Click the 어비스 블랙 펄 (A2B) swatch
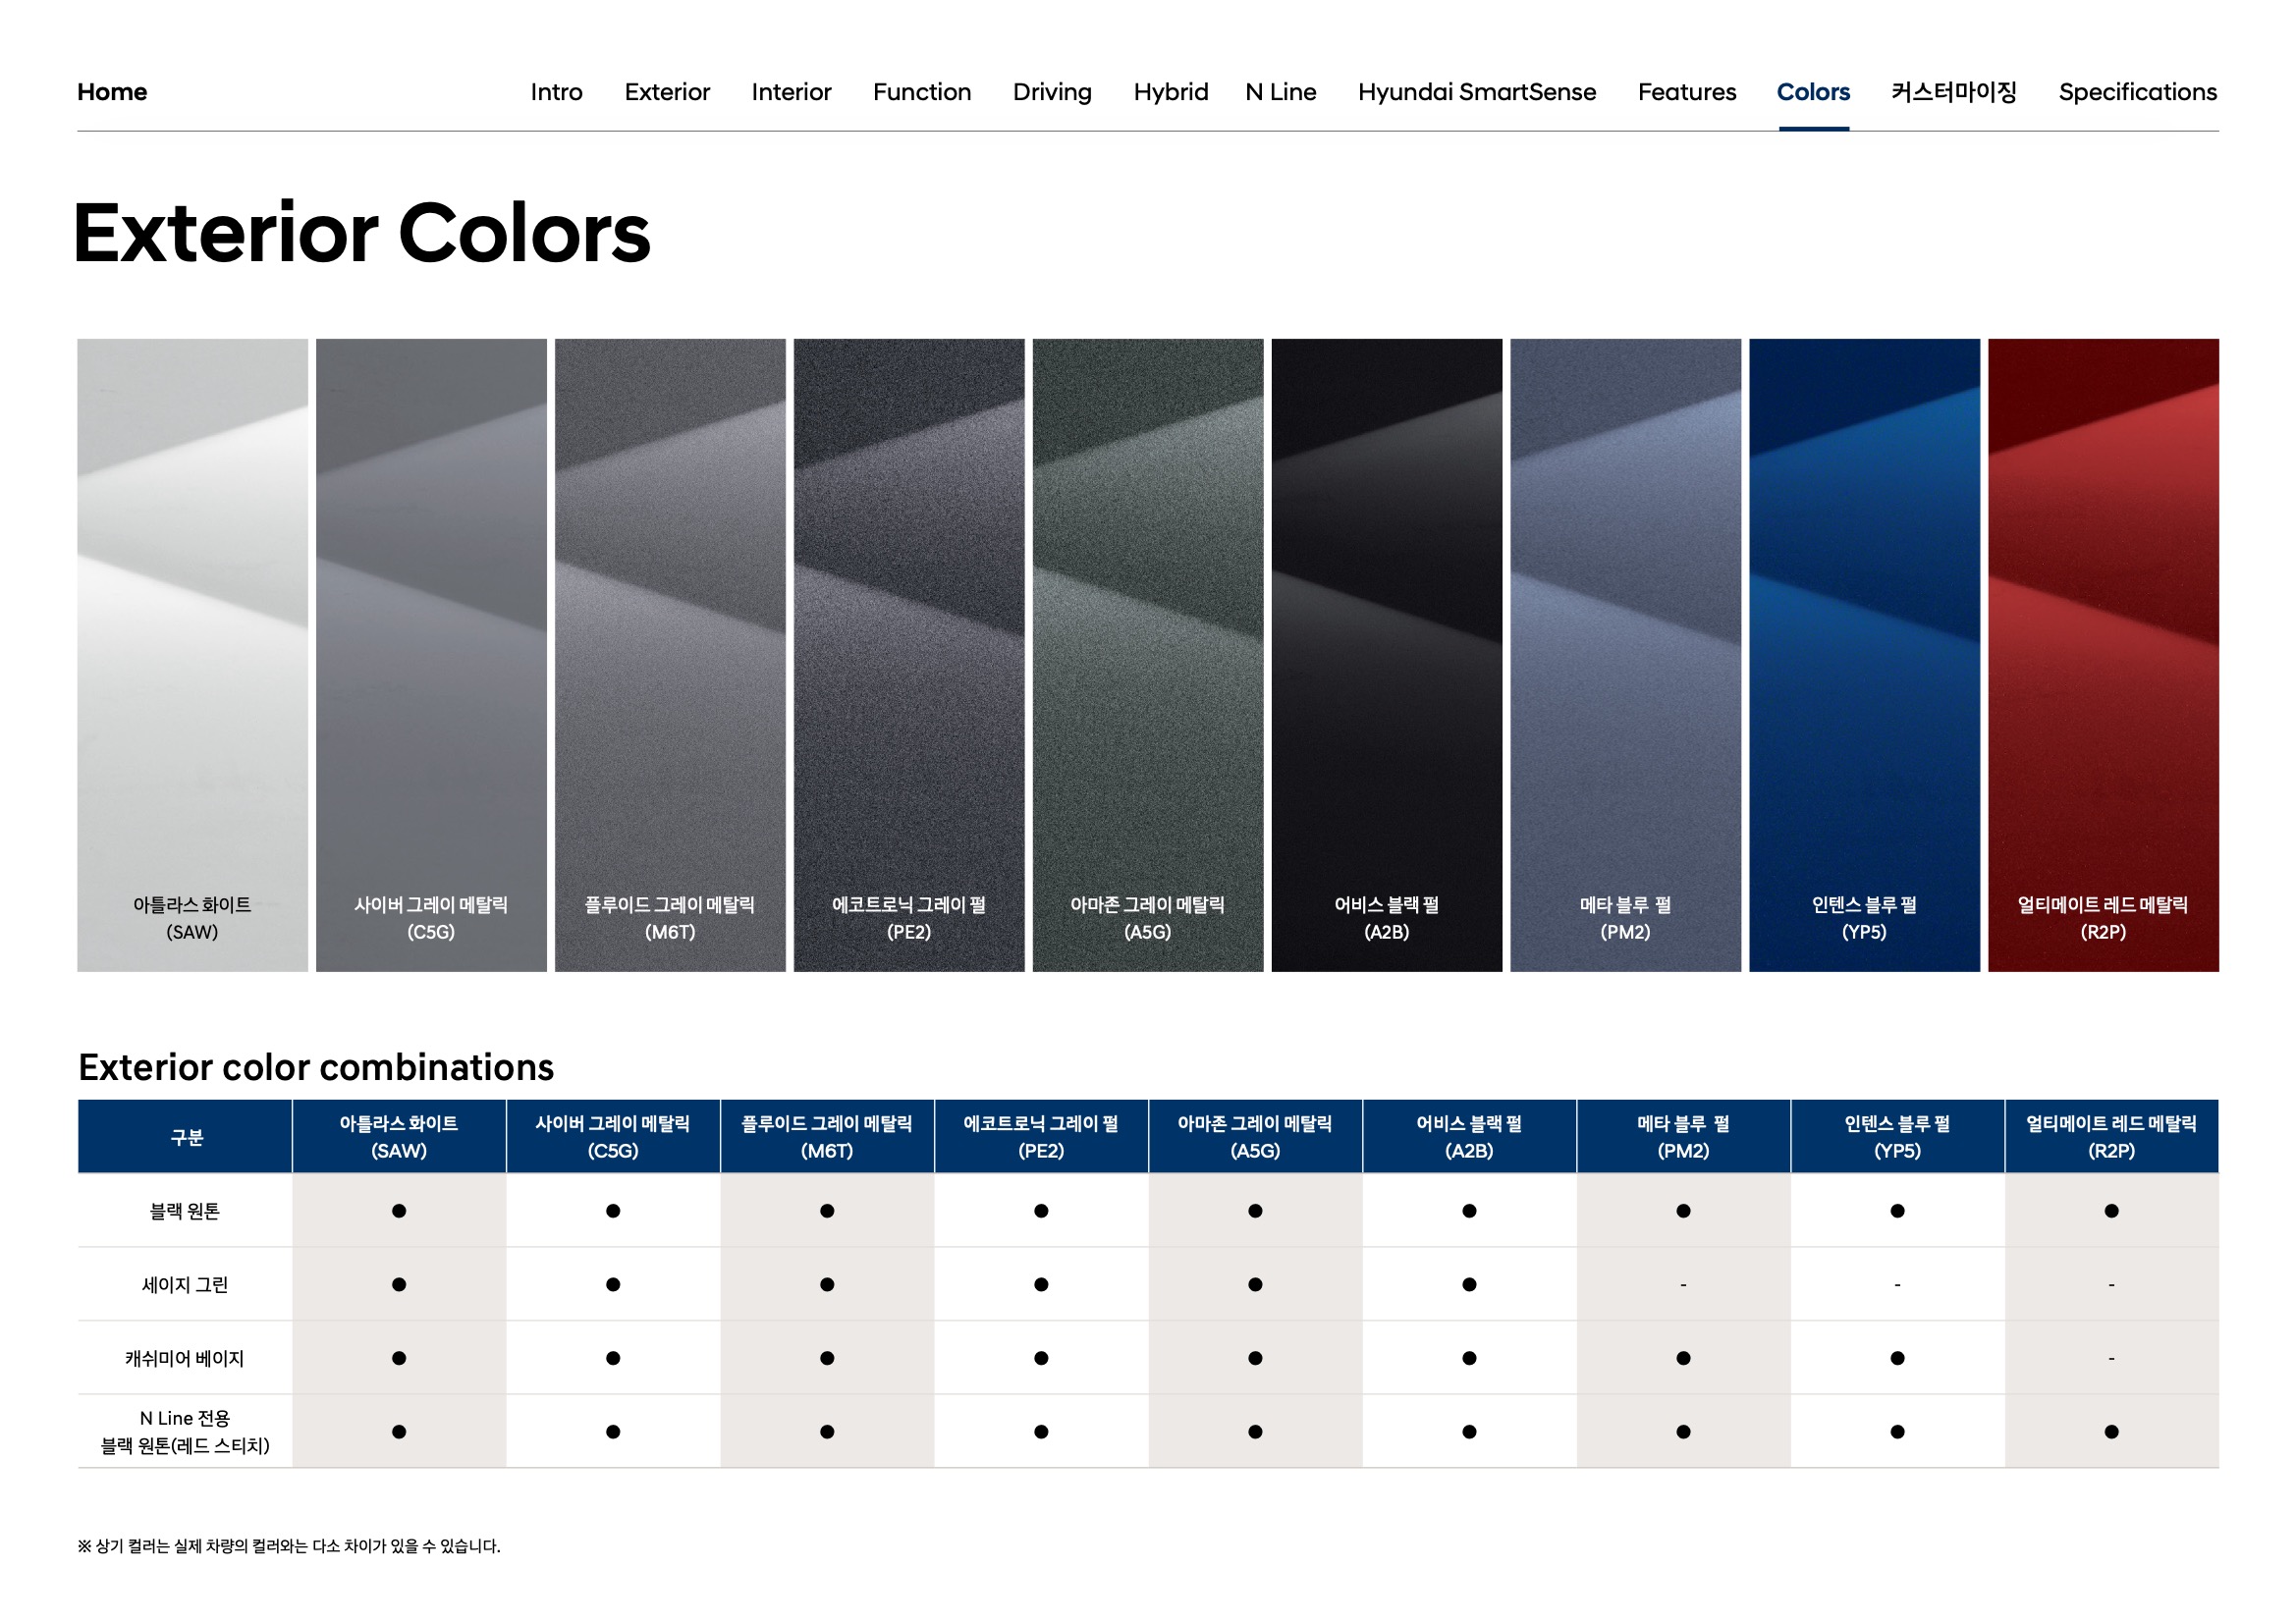Image resolution: width=2296 pixels, height=1623 pixels. tap(1386, 655)
